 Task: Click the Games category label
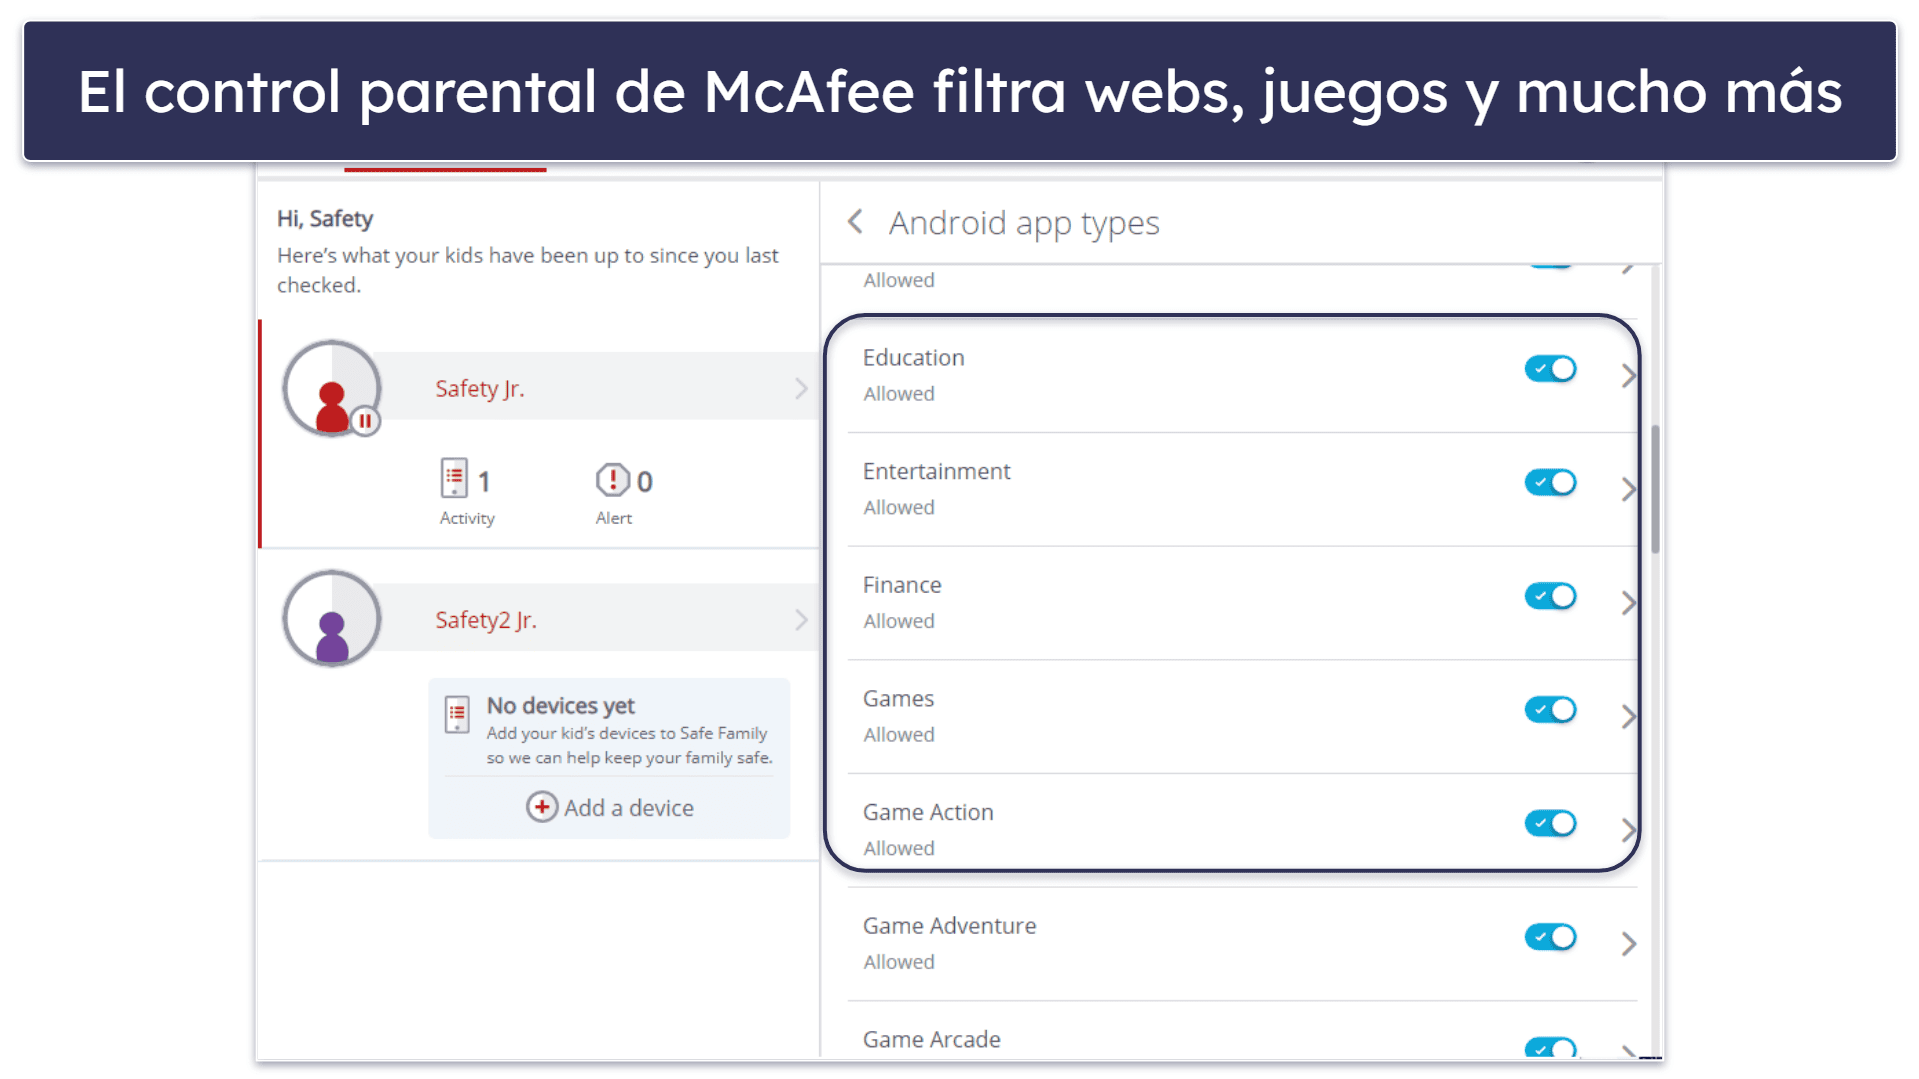[898, 699]
